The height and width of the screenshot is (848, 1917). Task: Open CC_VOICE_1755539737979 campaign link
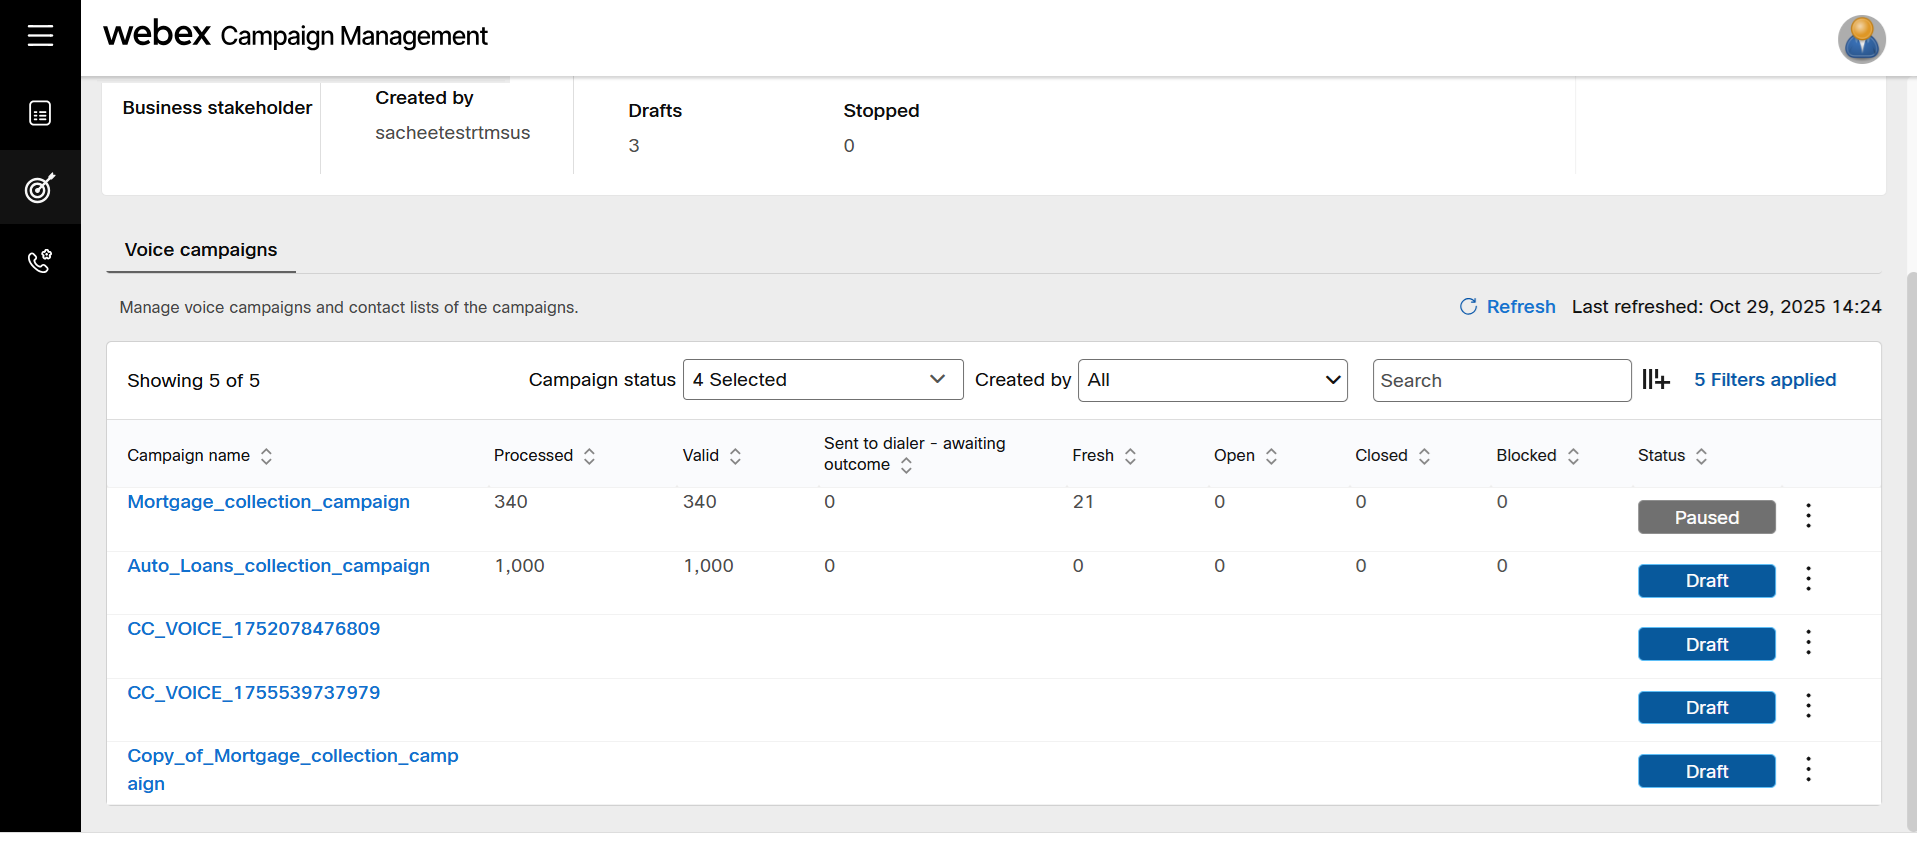point(254,693)
